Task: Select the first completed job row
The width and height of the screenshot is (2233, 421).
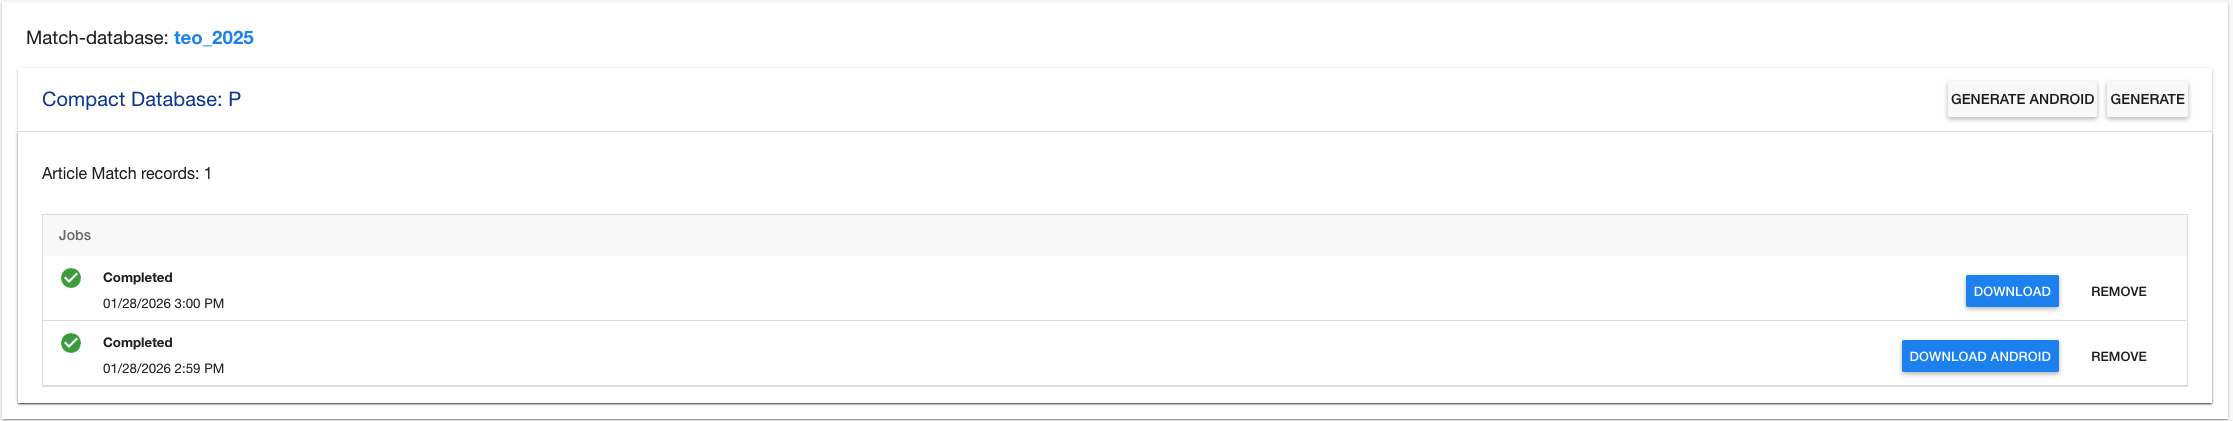Action: 1000,289
